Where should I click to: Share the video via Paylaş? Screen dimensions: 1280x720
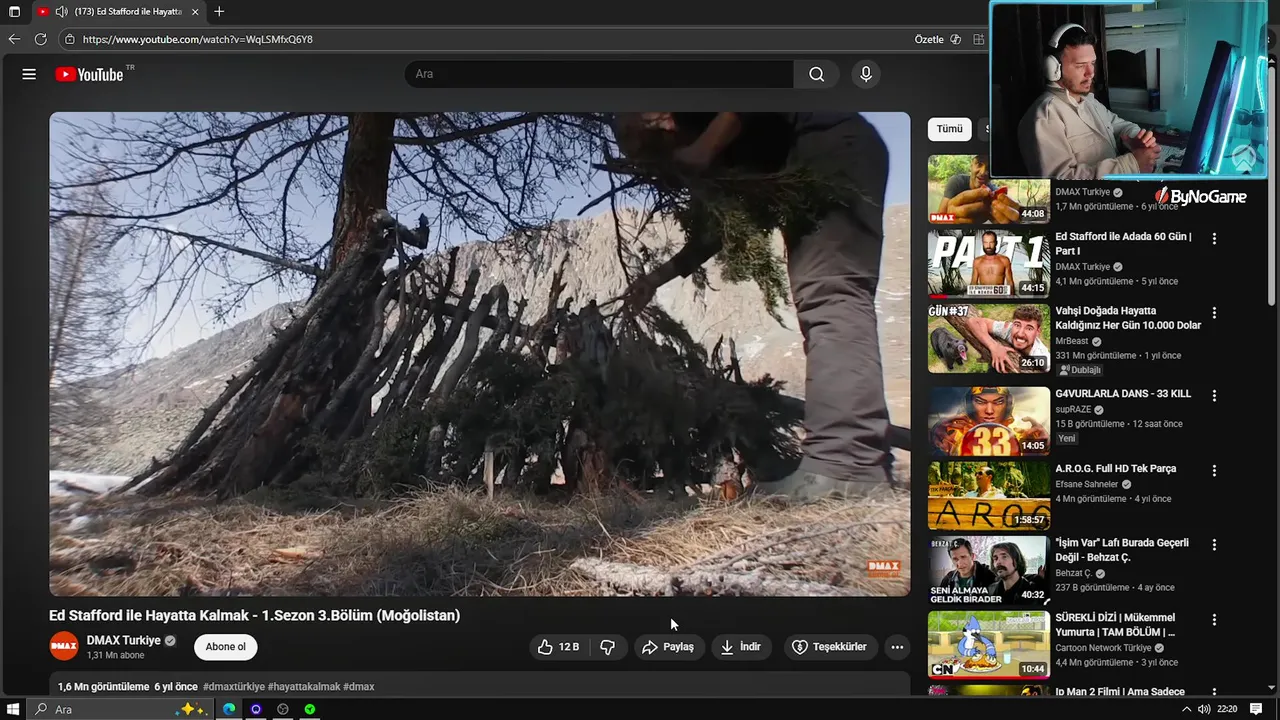(x=668, y=647)
